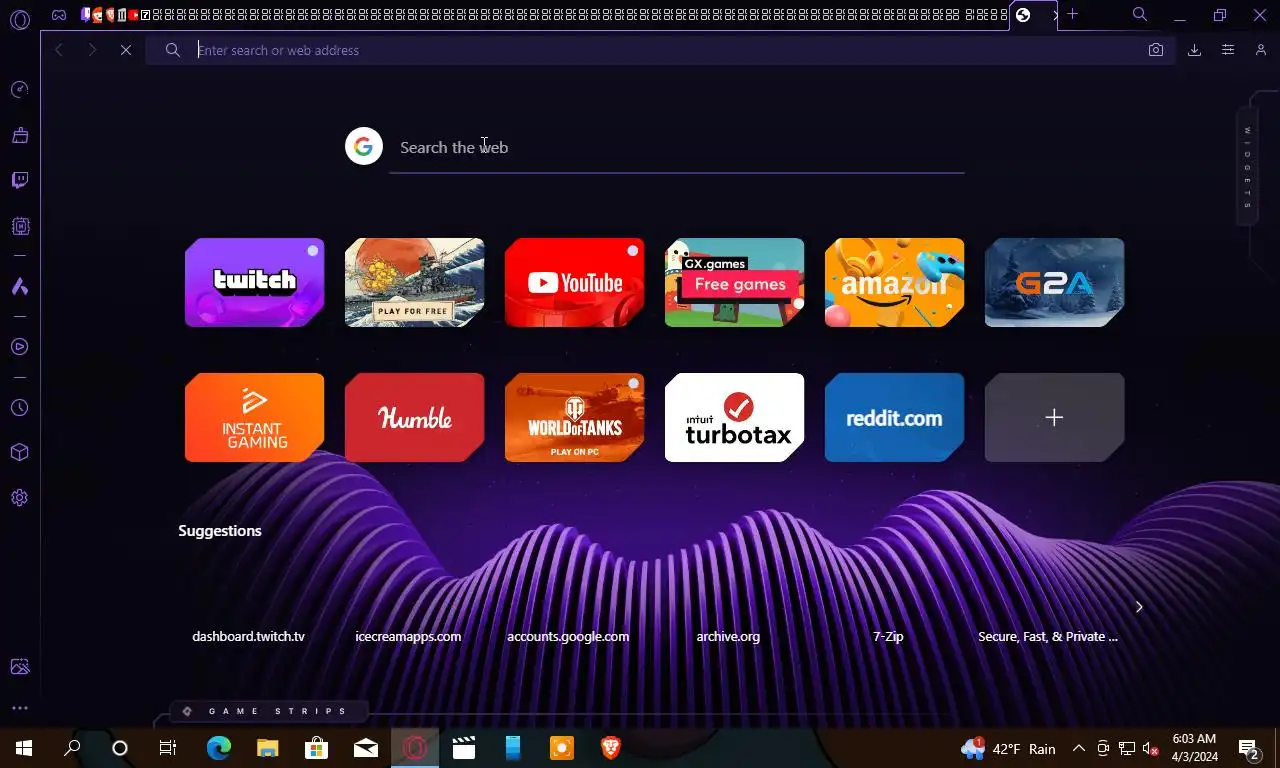The height and width of the screenshot is (768, 1280).
Task: Click the address bar field
Action: coord(660,50)
